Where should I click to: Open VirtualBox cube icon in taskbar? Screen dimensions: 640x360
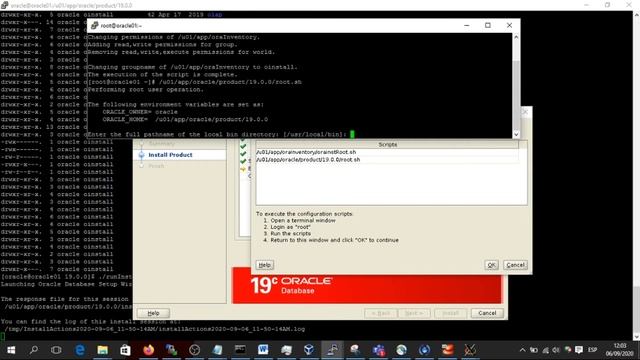click(x=309, y=350)
